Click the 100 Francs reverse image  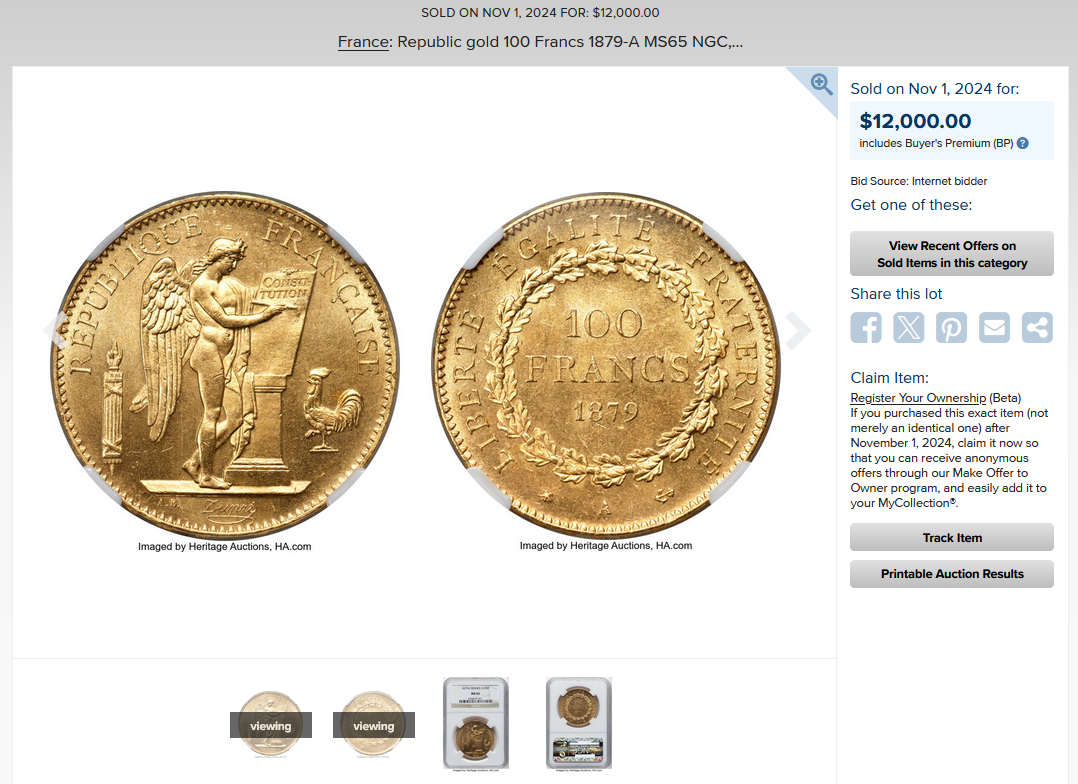[x=606, y=364]
